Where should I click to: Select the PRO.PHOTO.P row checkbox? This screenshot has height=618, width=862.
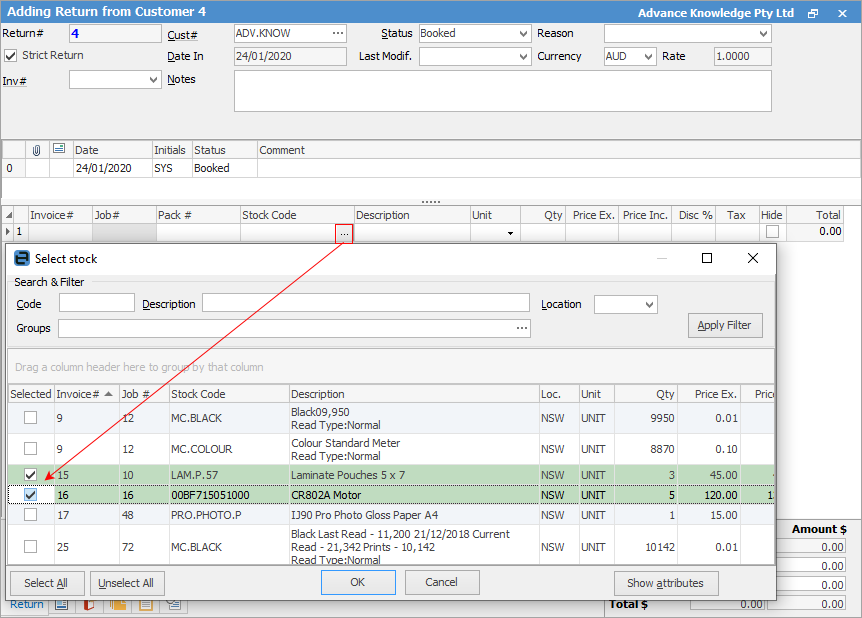(x=30, y=515)
